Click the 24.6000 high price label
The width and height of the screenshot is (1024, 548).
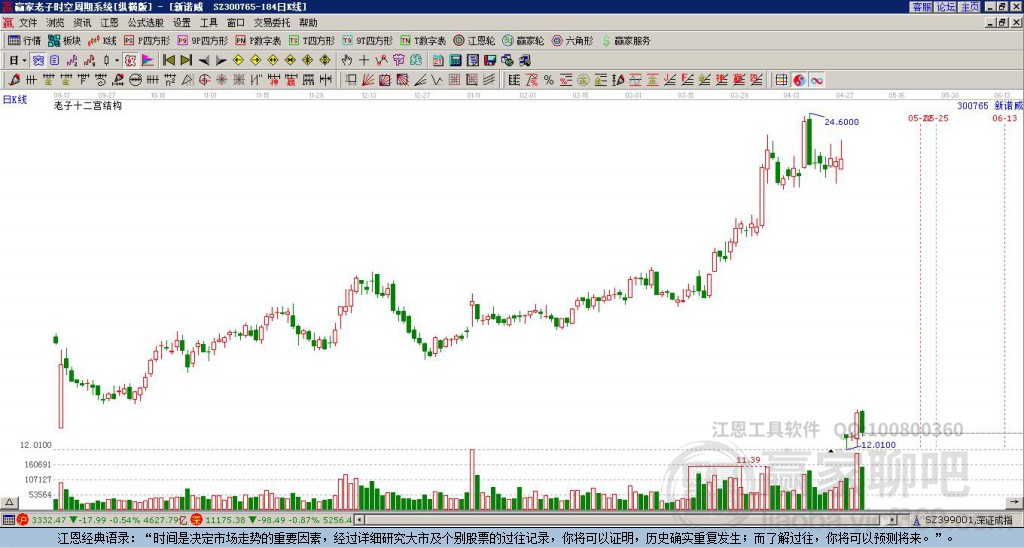[x=842, y=121]
